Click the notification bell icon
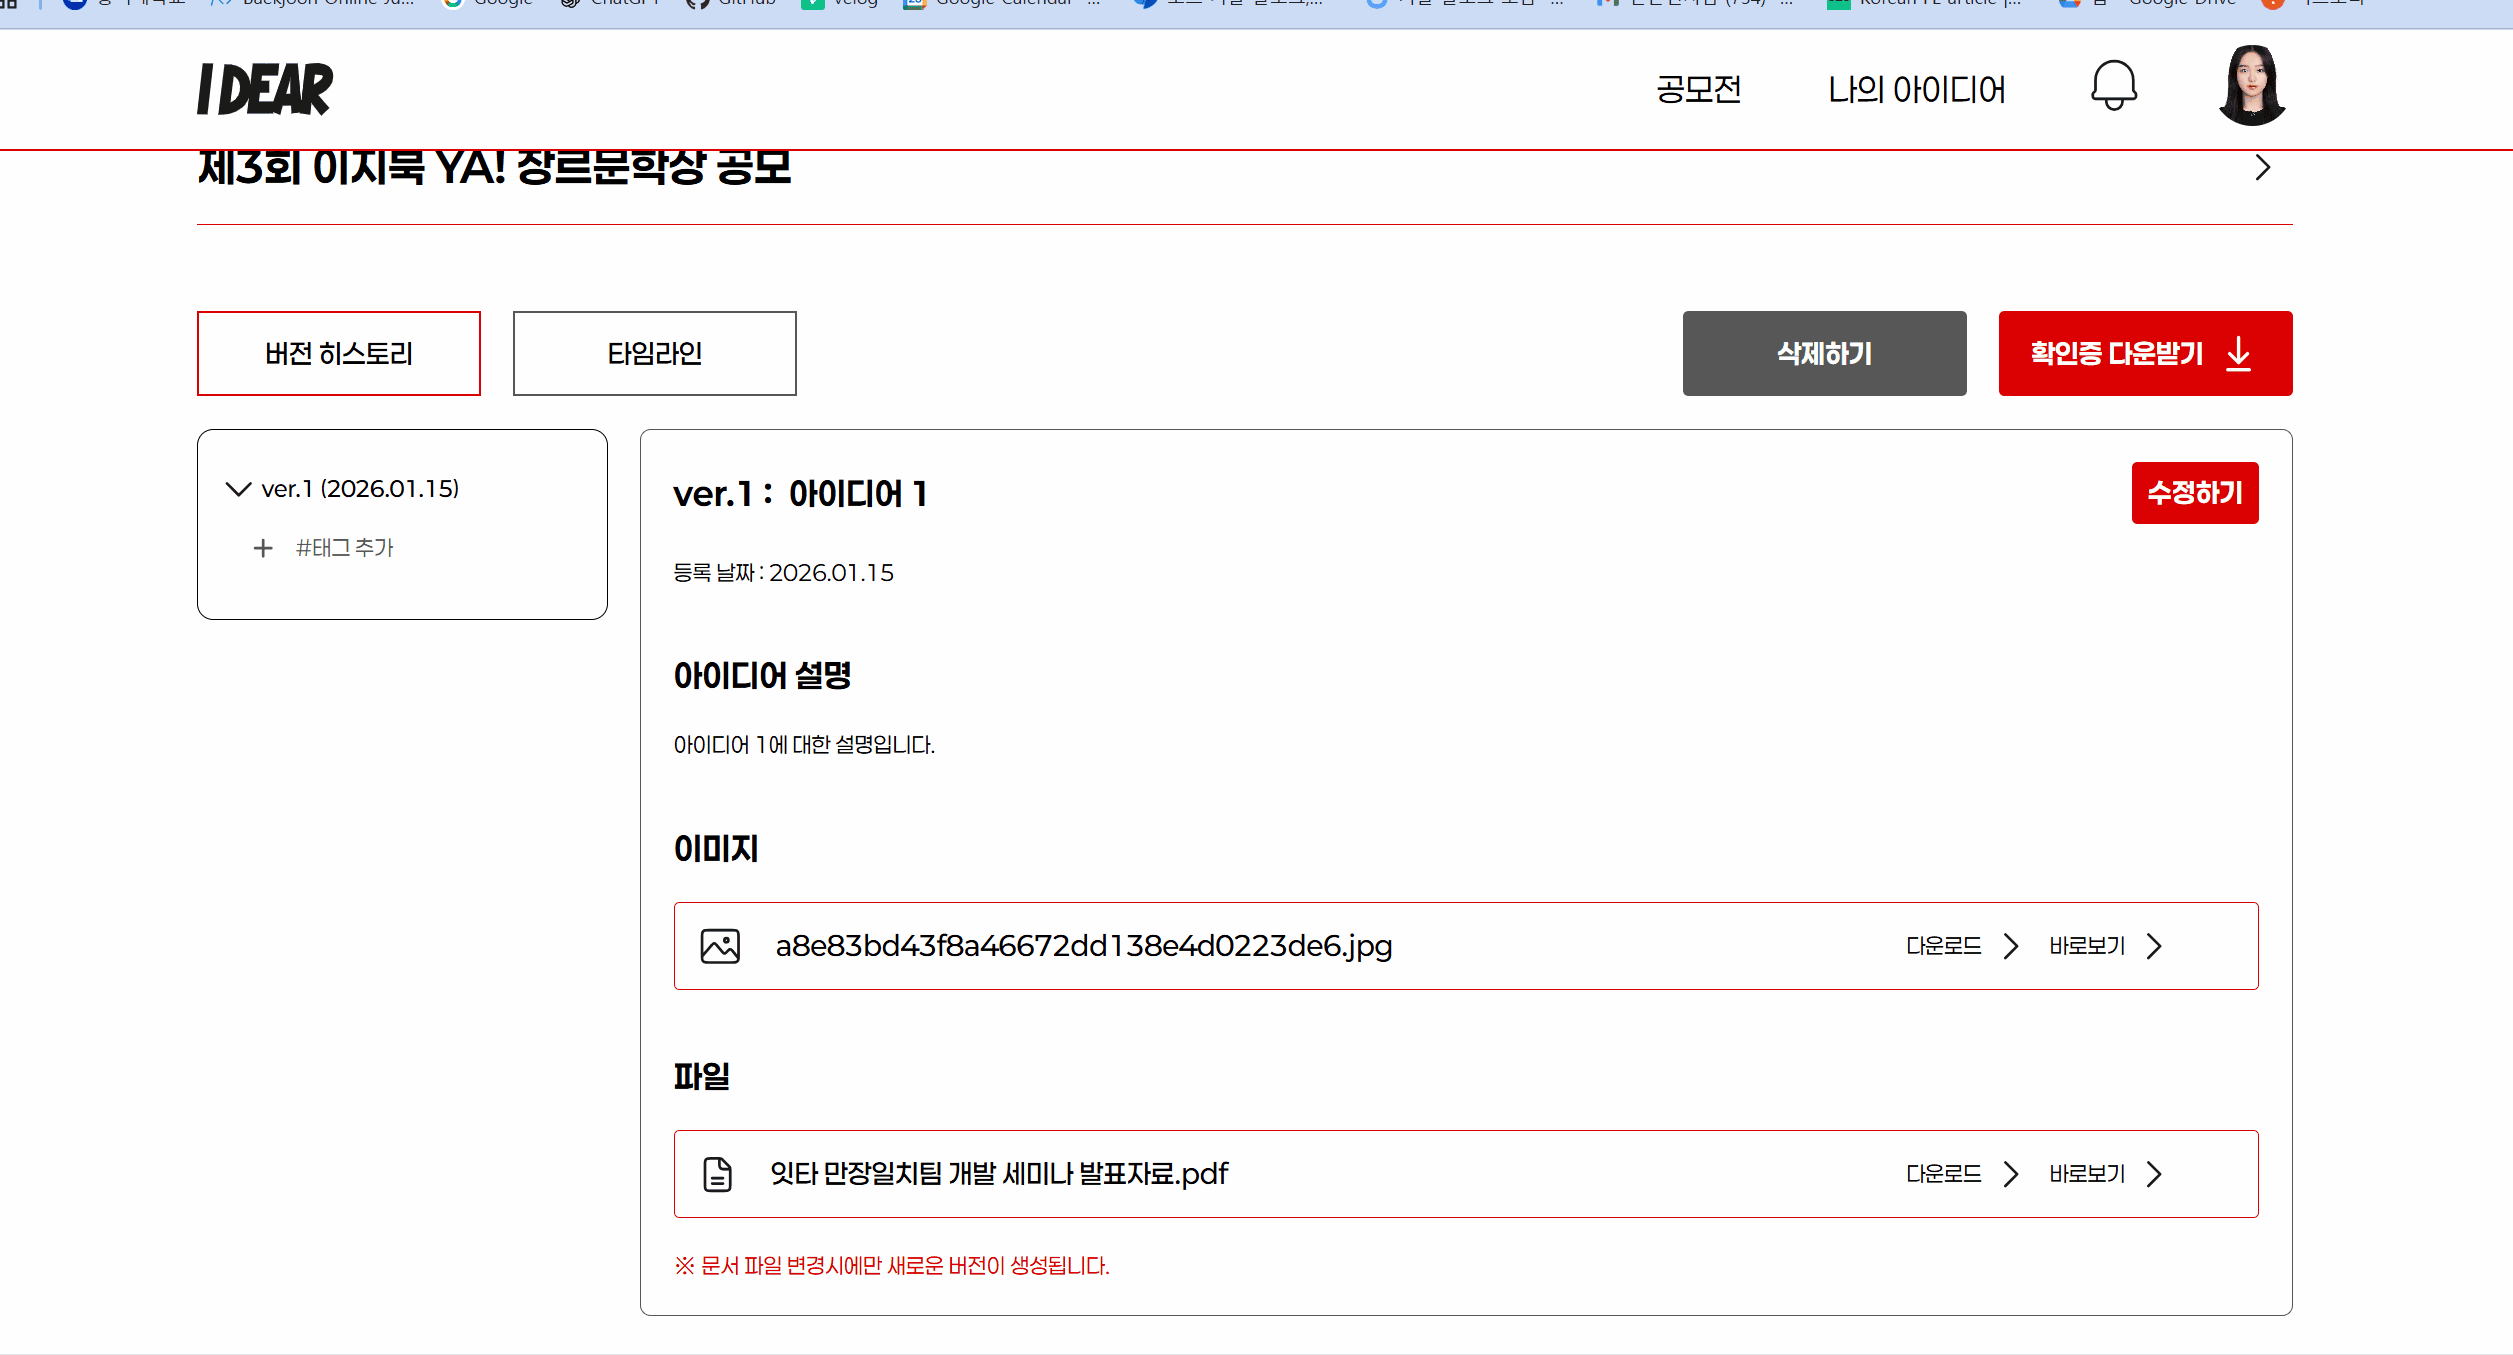 pos(2113,86)
